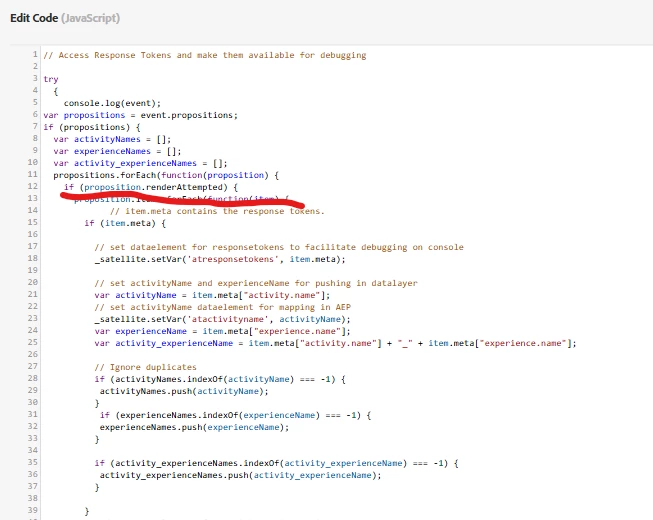Image resolution: width=653 pixels, height=520 pixels.
Task: Click line number 39 in the gutter
Action: point(33,510)
